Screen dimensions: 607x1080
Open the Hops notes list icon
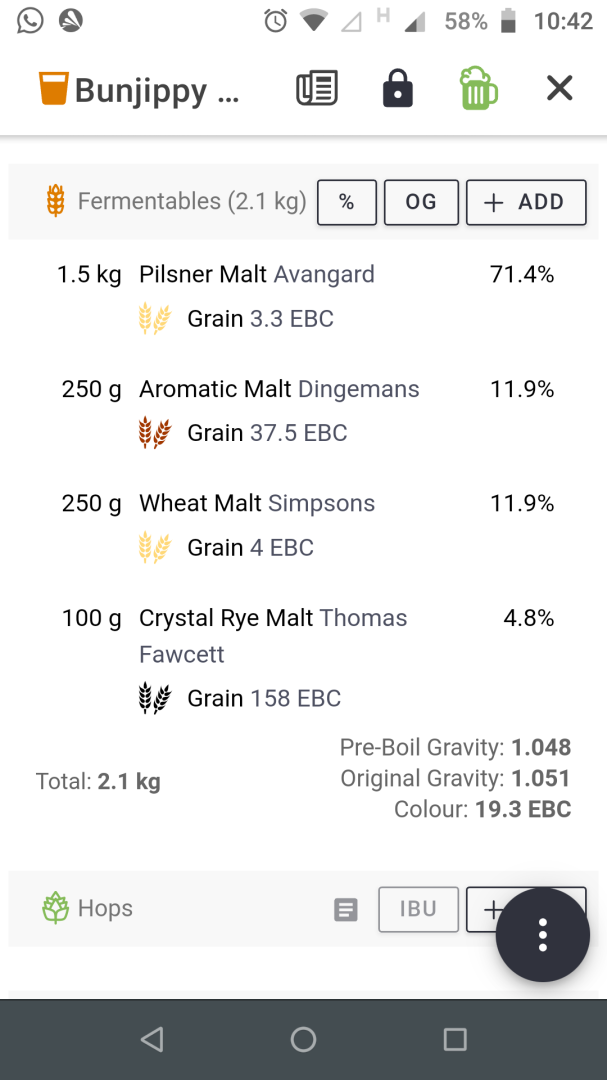click(346, 909)
